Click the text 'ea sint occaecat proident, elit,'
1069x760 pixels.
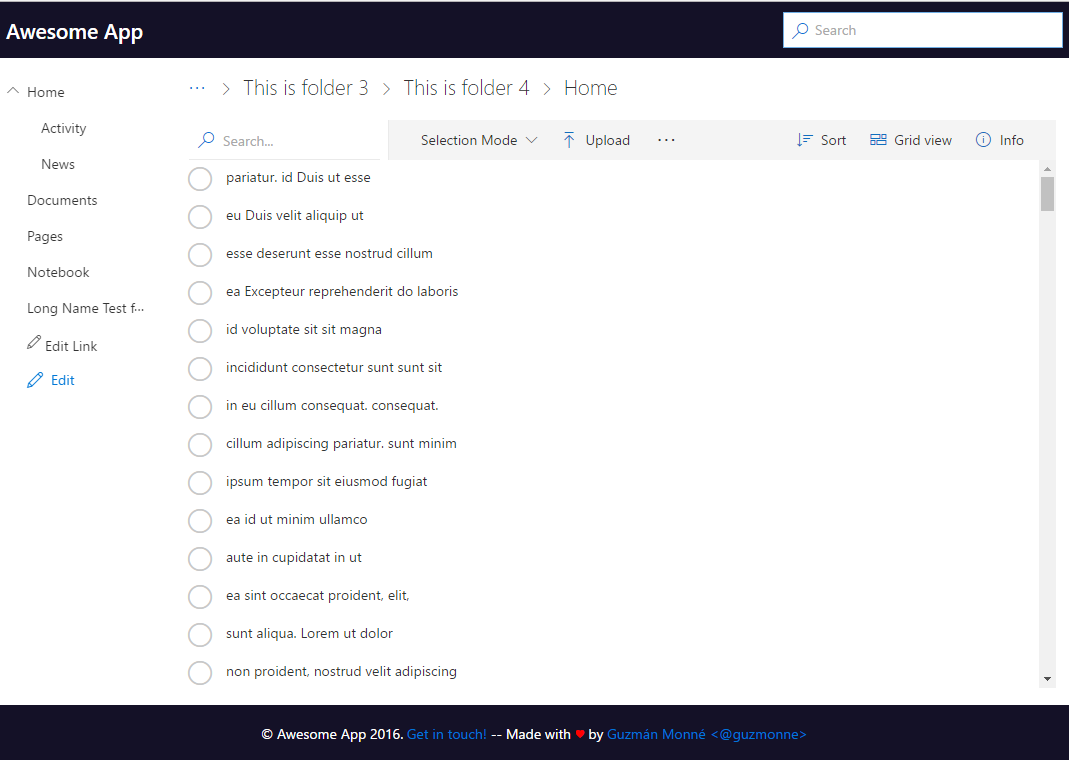(x=318, y=595)
